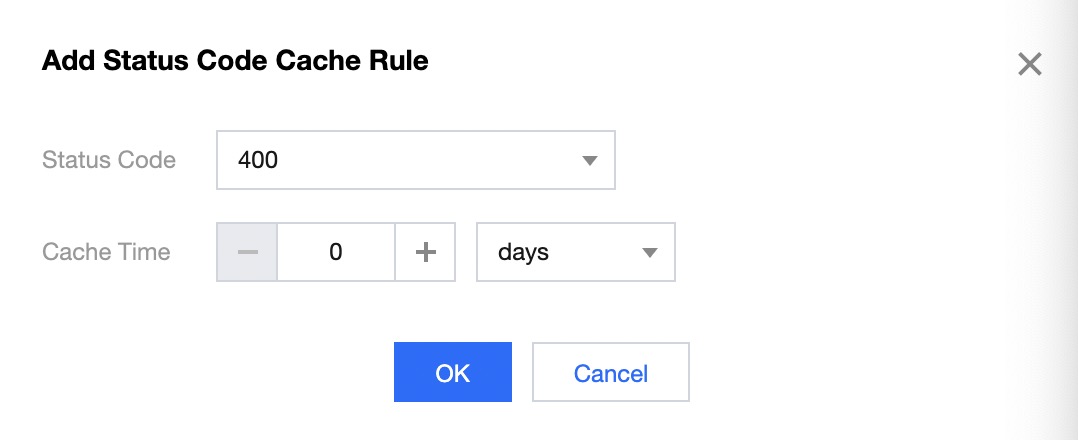This screenshot has height=440, width=1078.
Task: Increase the cache time value
Action: tap(426, 252)
